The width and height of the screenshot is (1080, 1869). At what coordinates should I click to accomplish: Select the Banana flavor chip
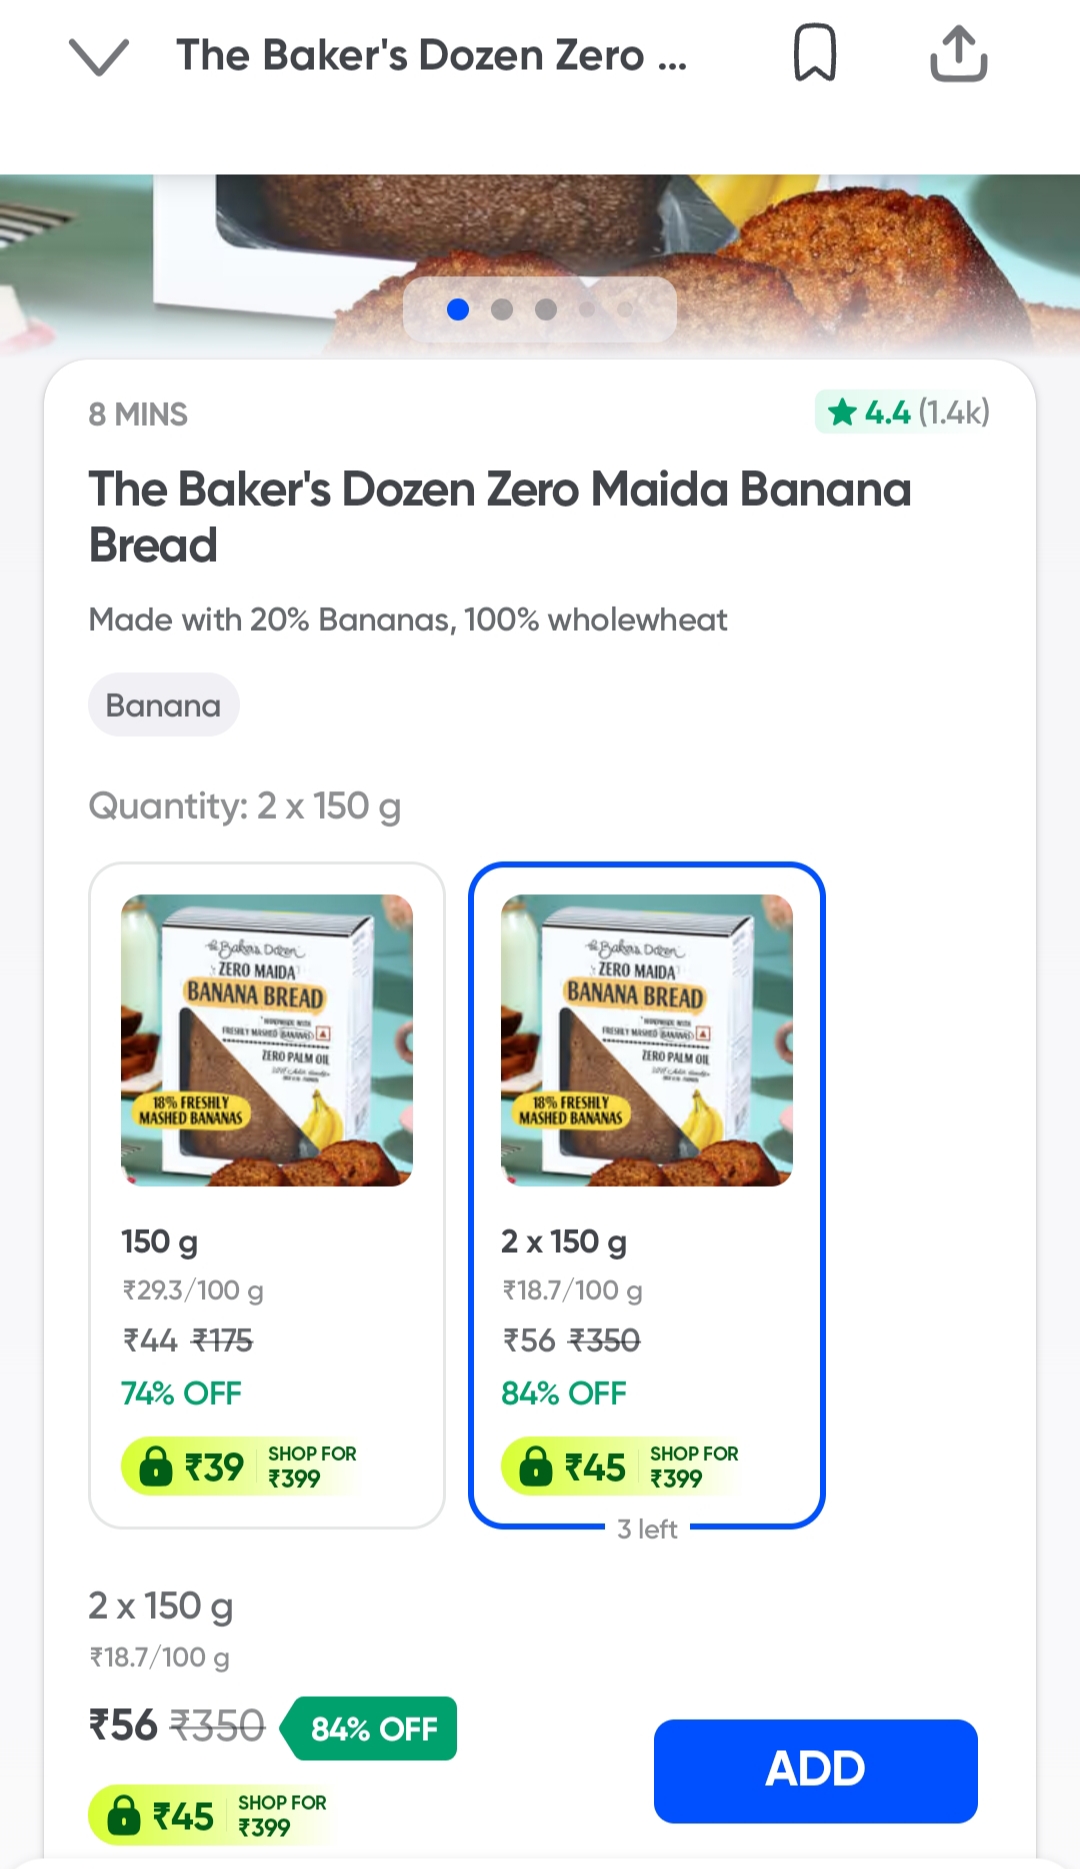click(164, 705)
